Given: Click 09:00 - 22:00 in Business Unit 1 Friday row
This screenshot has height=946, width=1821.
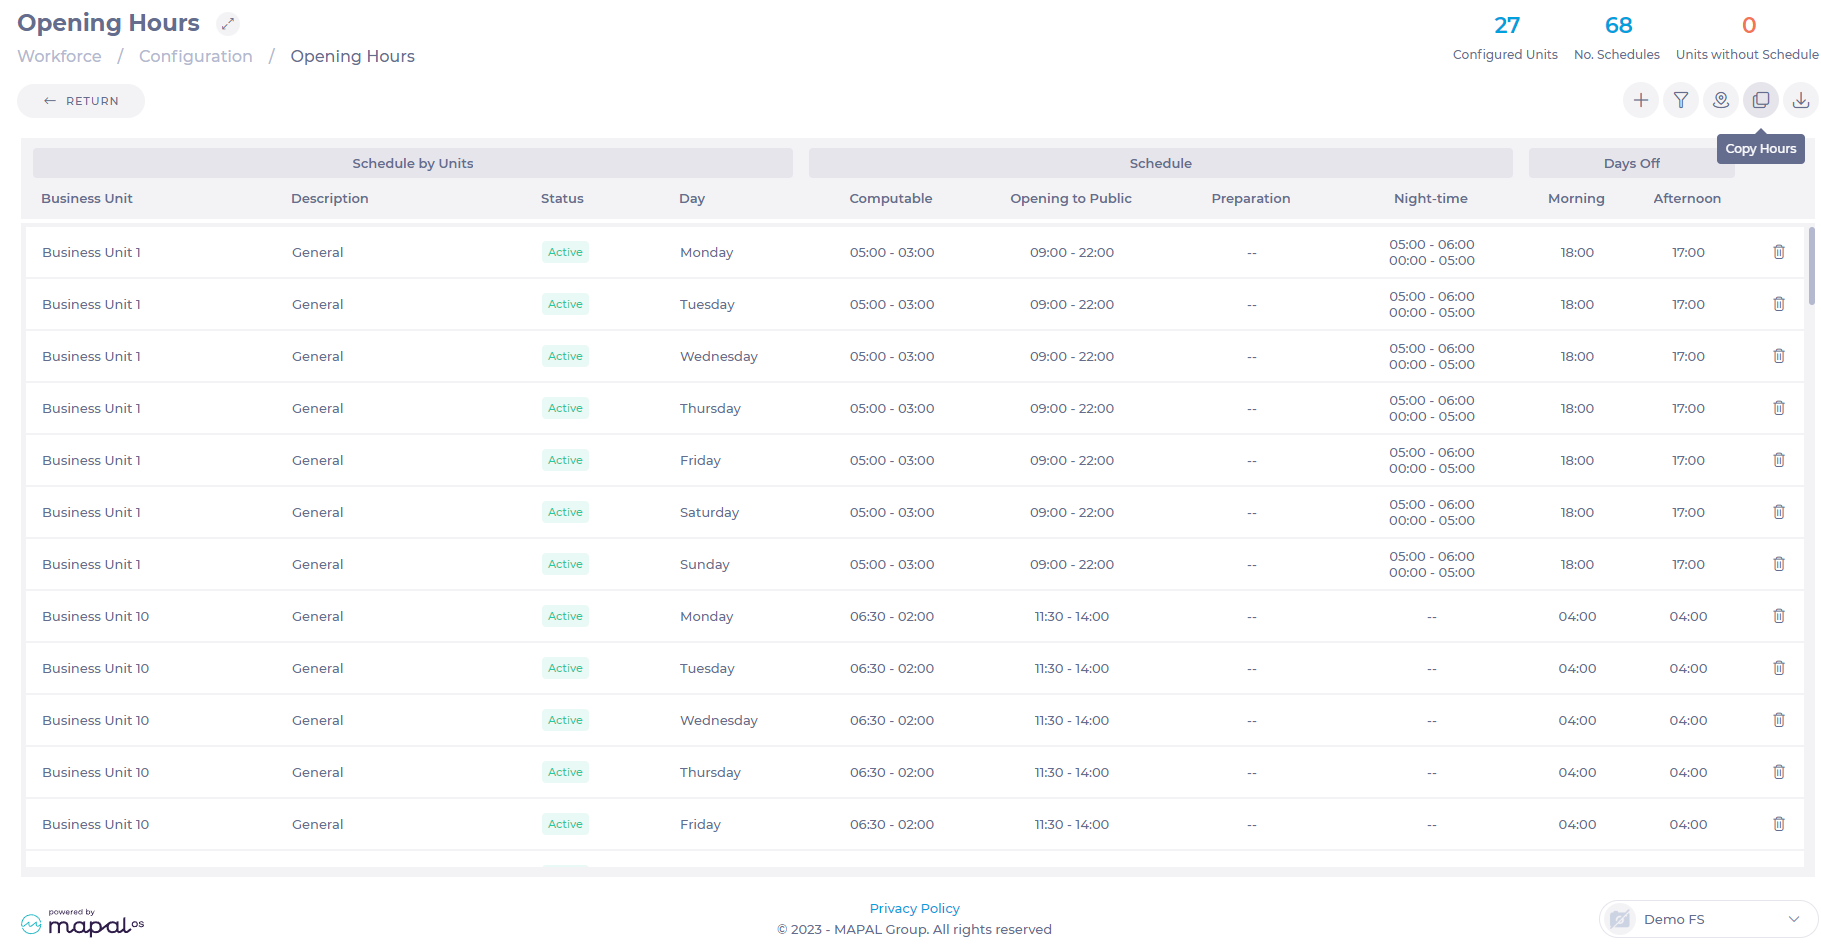Looking at the screenshot, I should click(1072, 460).
